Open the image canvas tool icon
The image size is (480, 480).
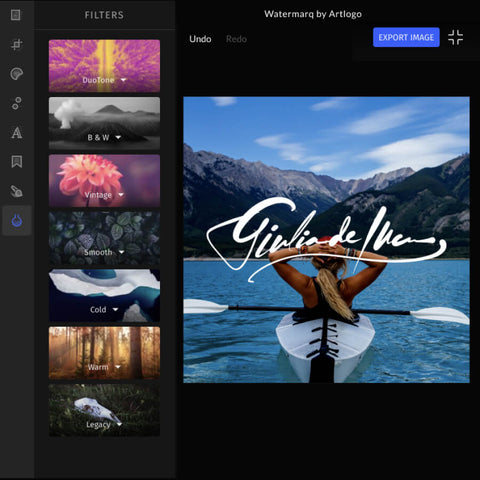pyautogui.click(x=16, y=15)
